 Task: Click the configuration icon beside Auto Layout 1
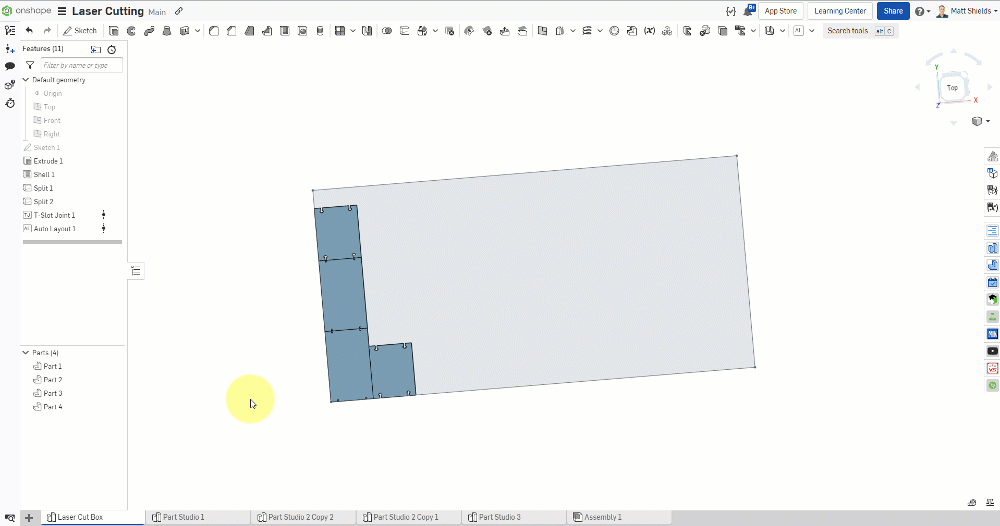103,228
